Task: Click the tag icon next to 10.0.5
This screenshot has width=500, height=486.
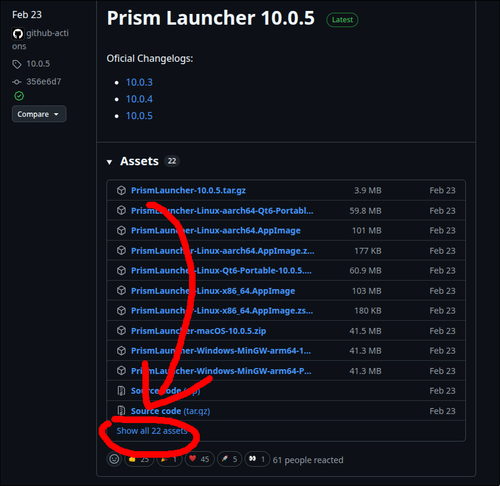Action: 17,64
